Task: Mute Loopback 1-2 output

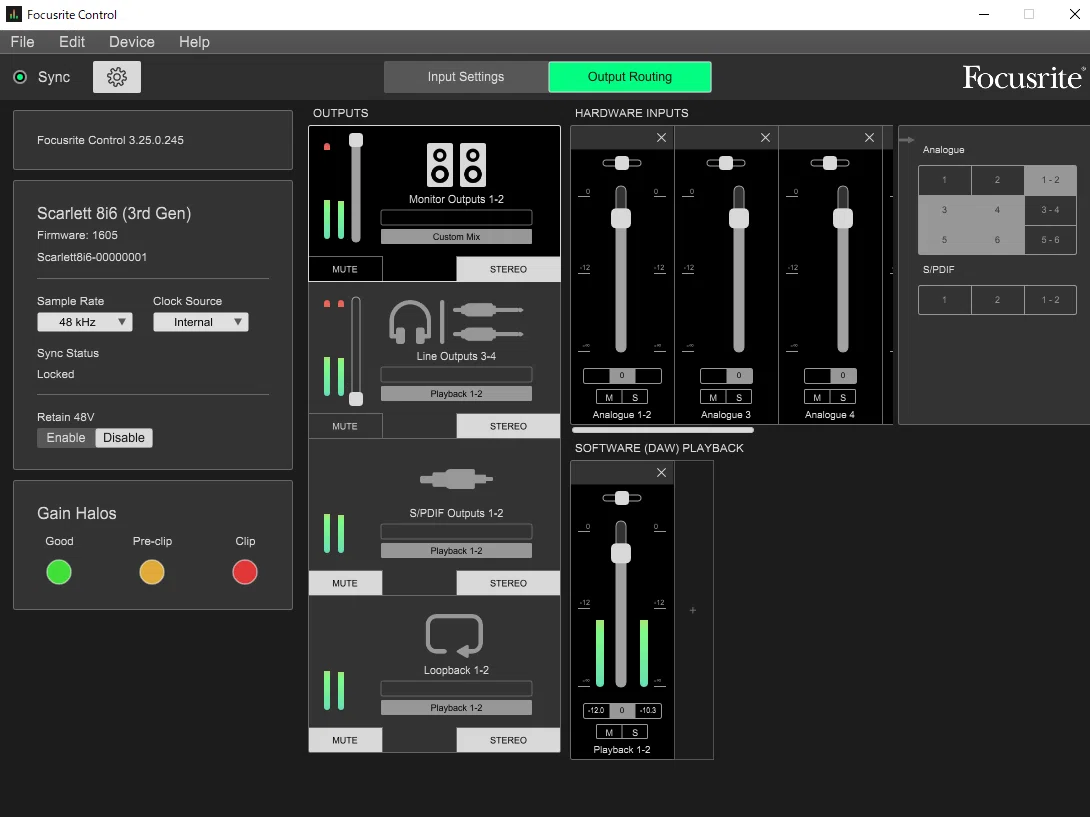Action: point(345,741)
